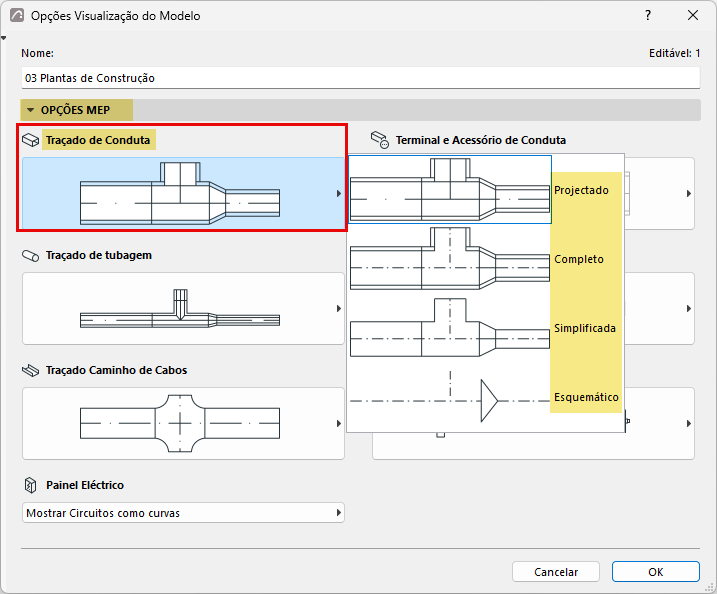Open the Traçado de Conduta preview dropdown
This screenshot has height=594, width=717.
coord(183,193)
